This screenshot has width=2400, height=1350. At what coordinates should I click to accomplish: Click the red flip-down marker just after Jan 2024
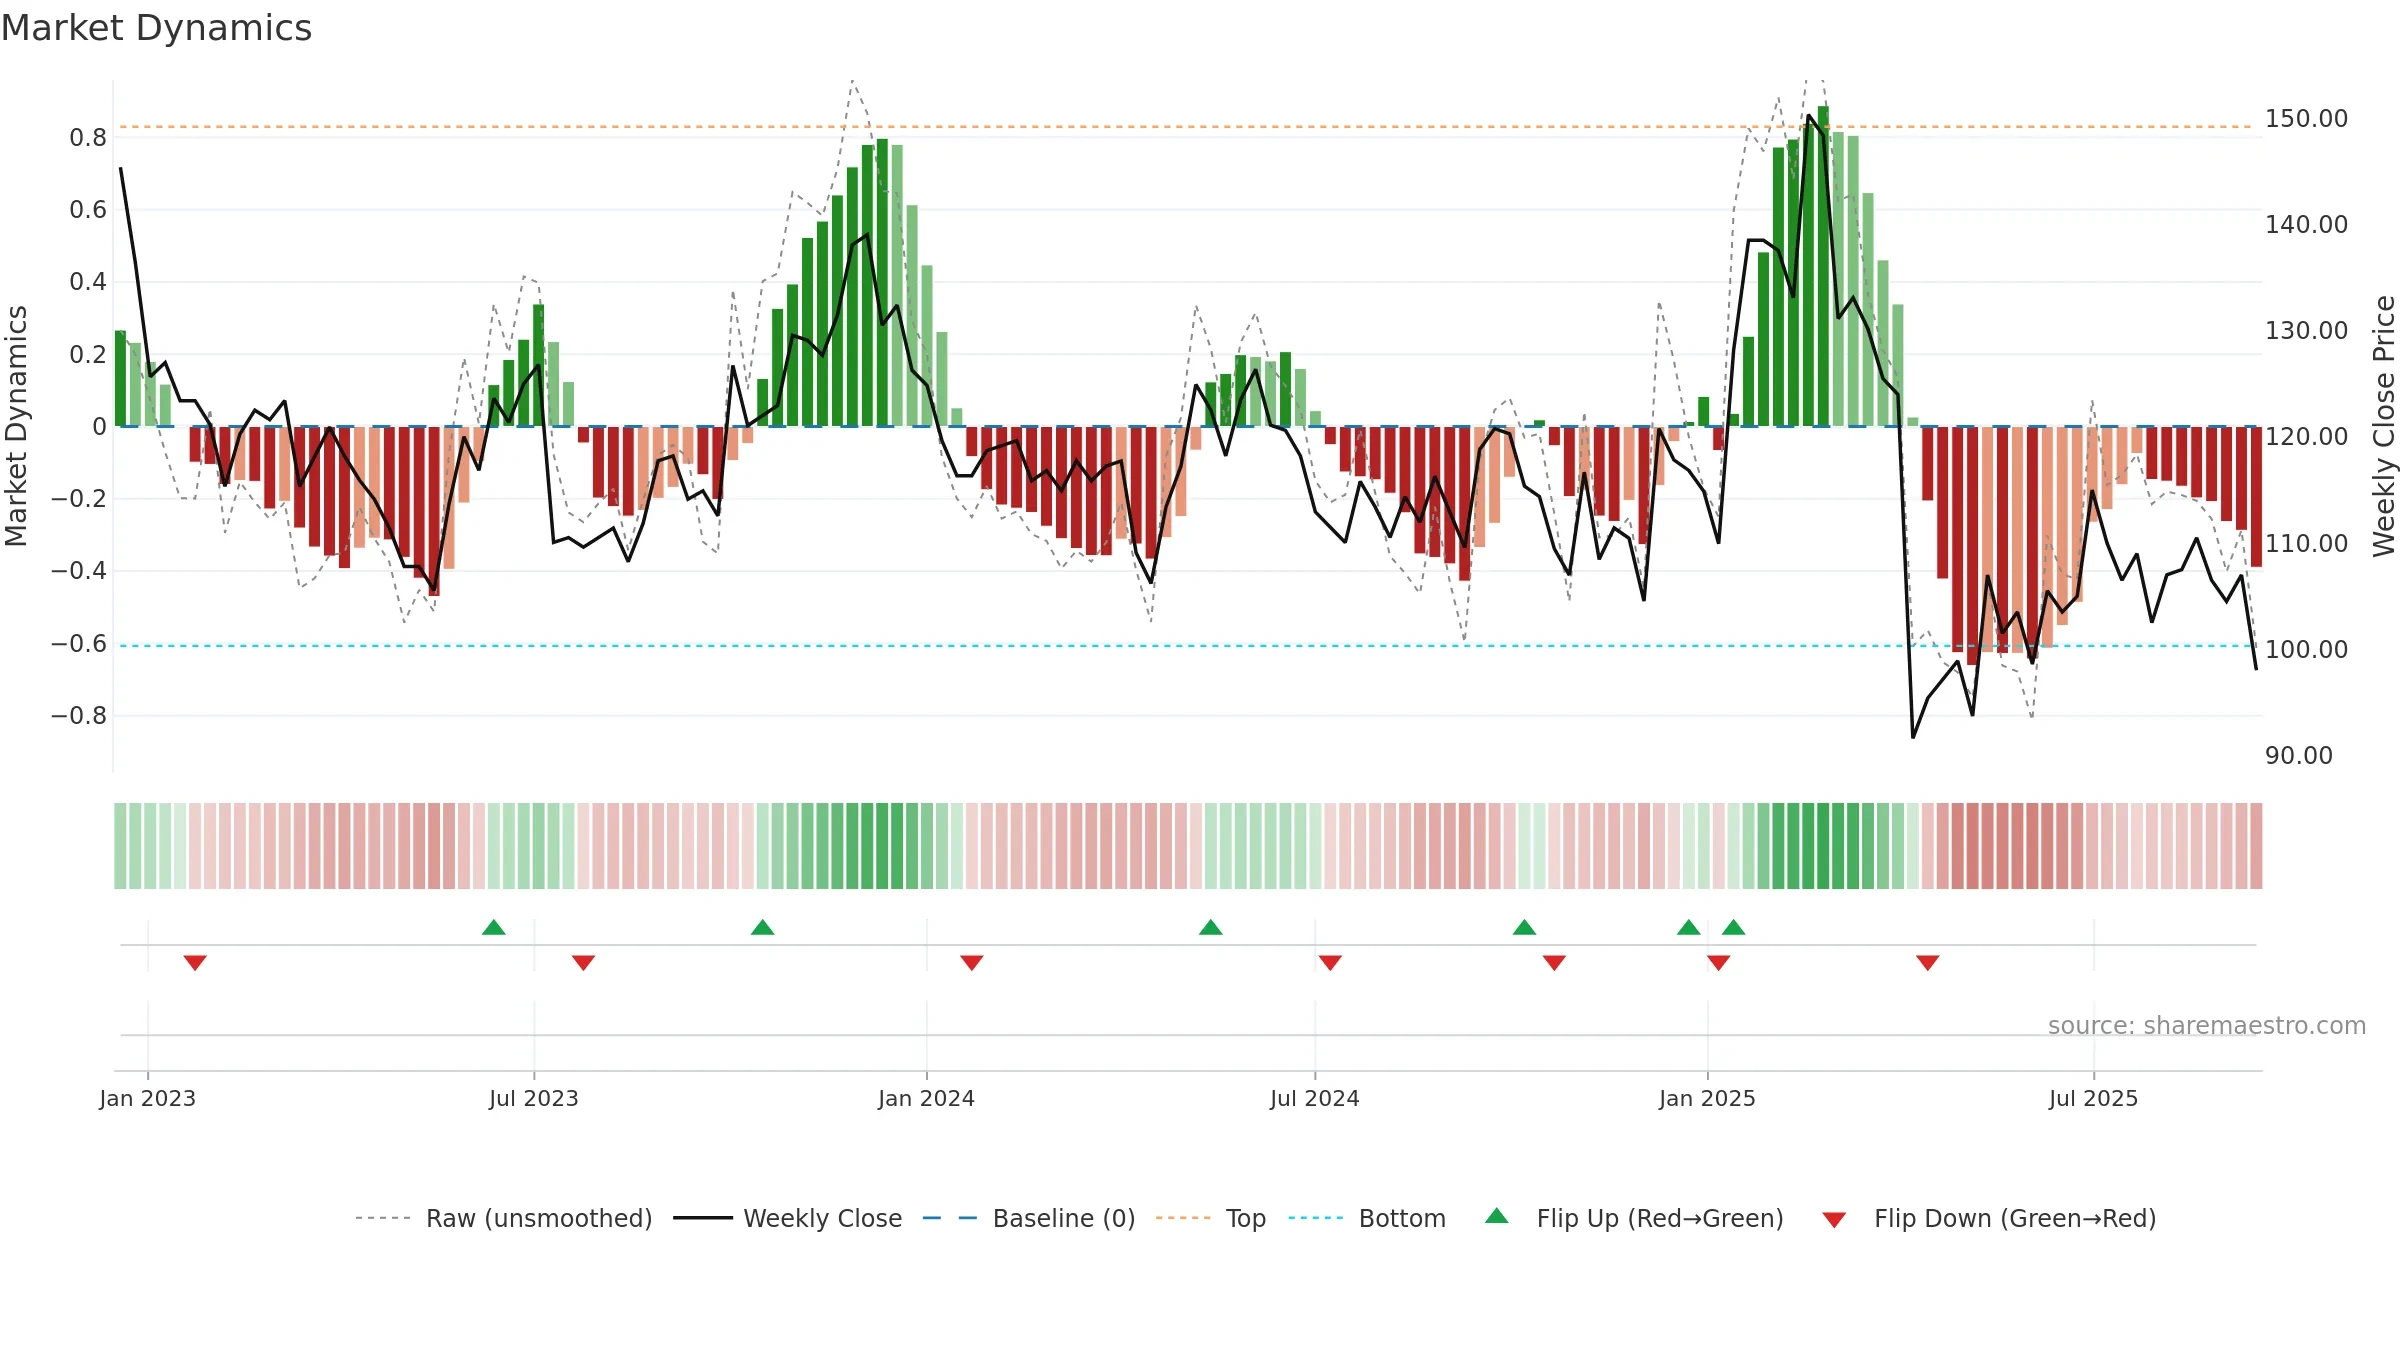[x=972, y=963]
